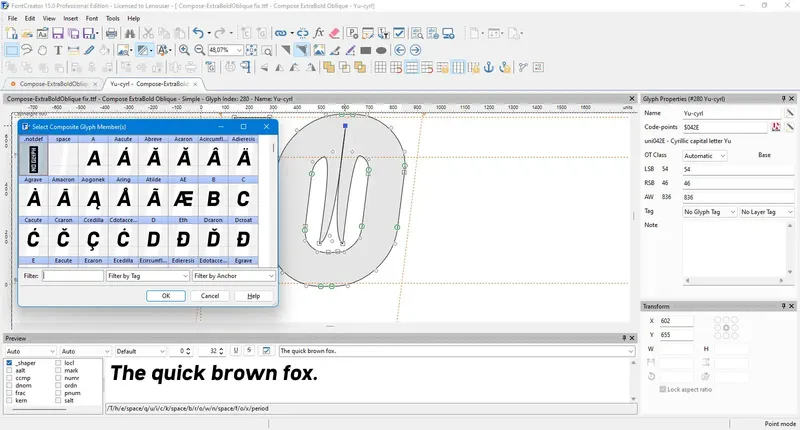Click OK in Select Composite Glyph dialog
The image size is (800, 430).
point(166,296)
